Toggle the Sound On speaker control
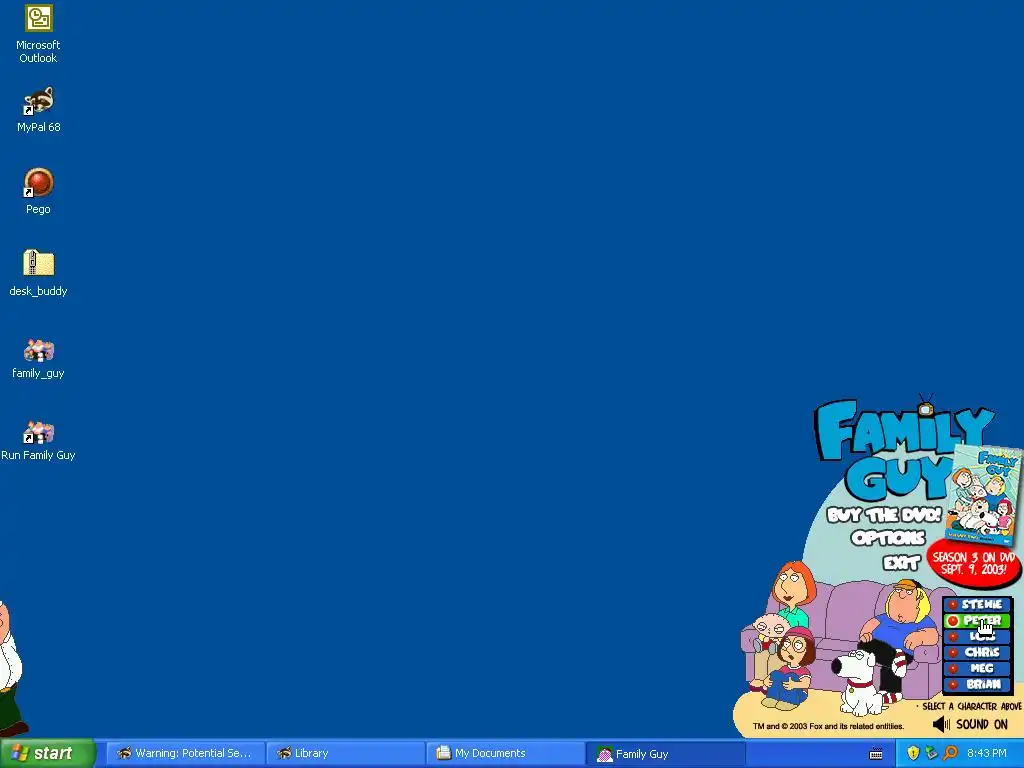The image size is (1024, 768). (970, 724)
